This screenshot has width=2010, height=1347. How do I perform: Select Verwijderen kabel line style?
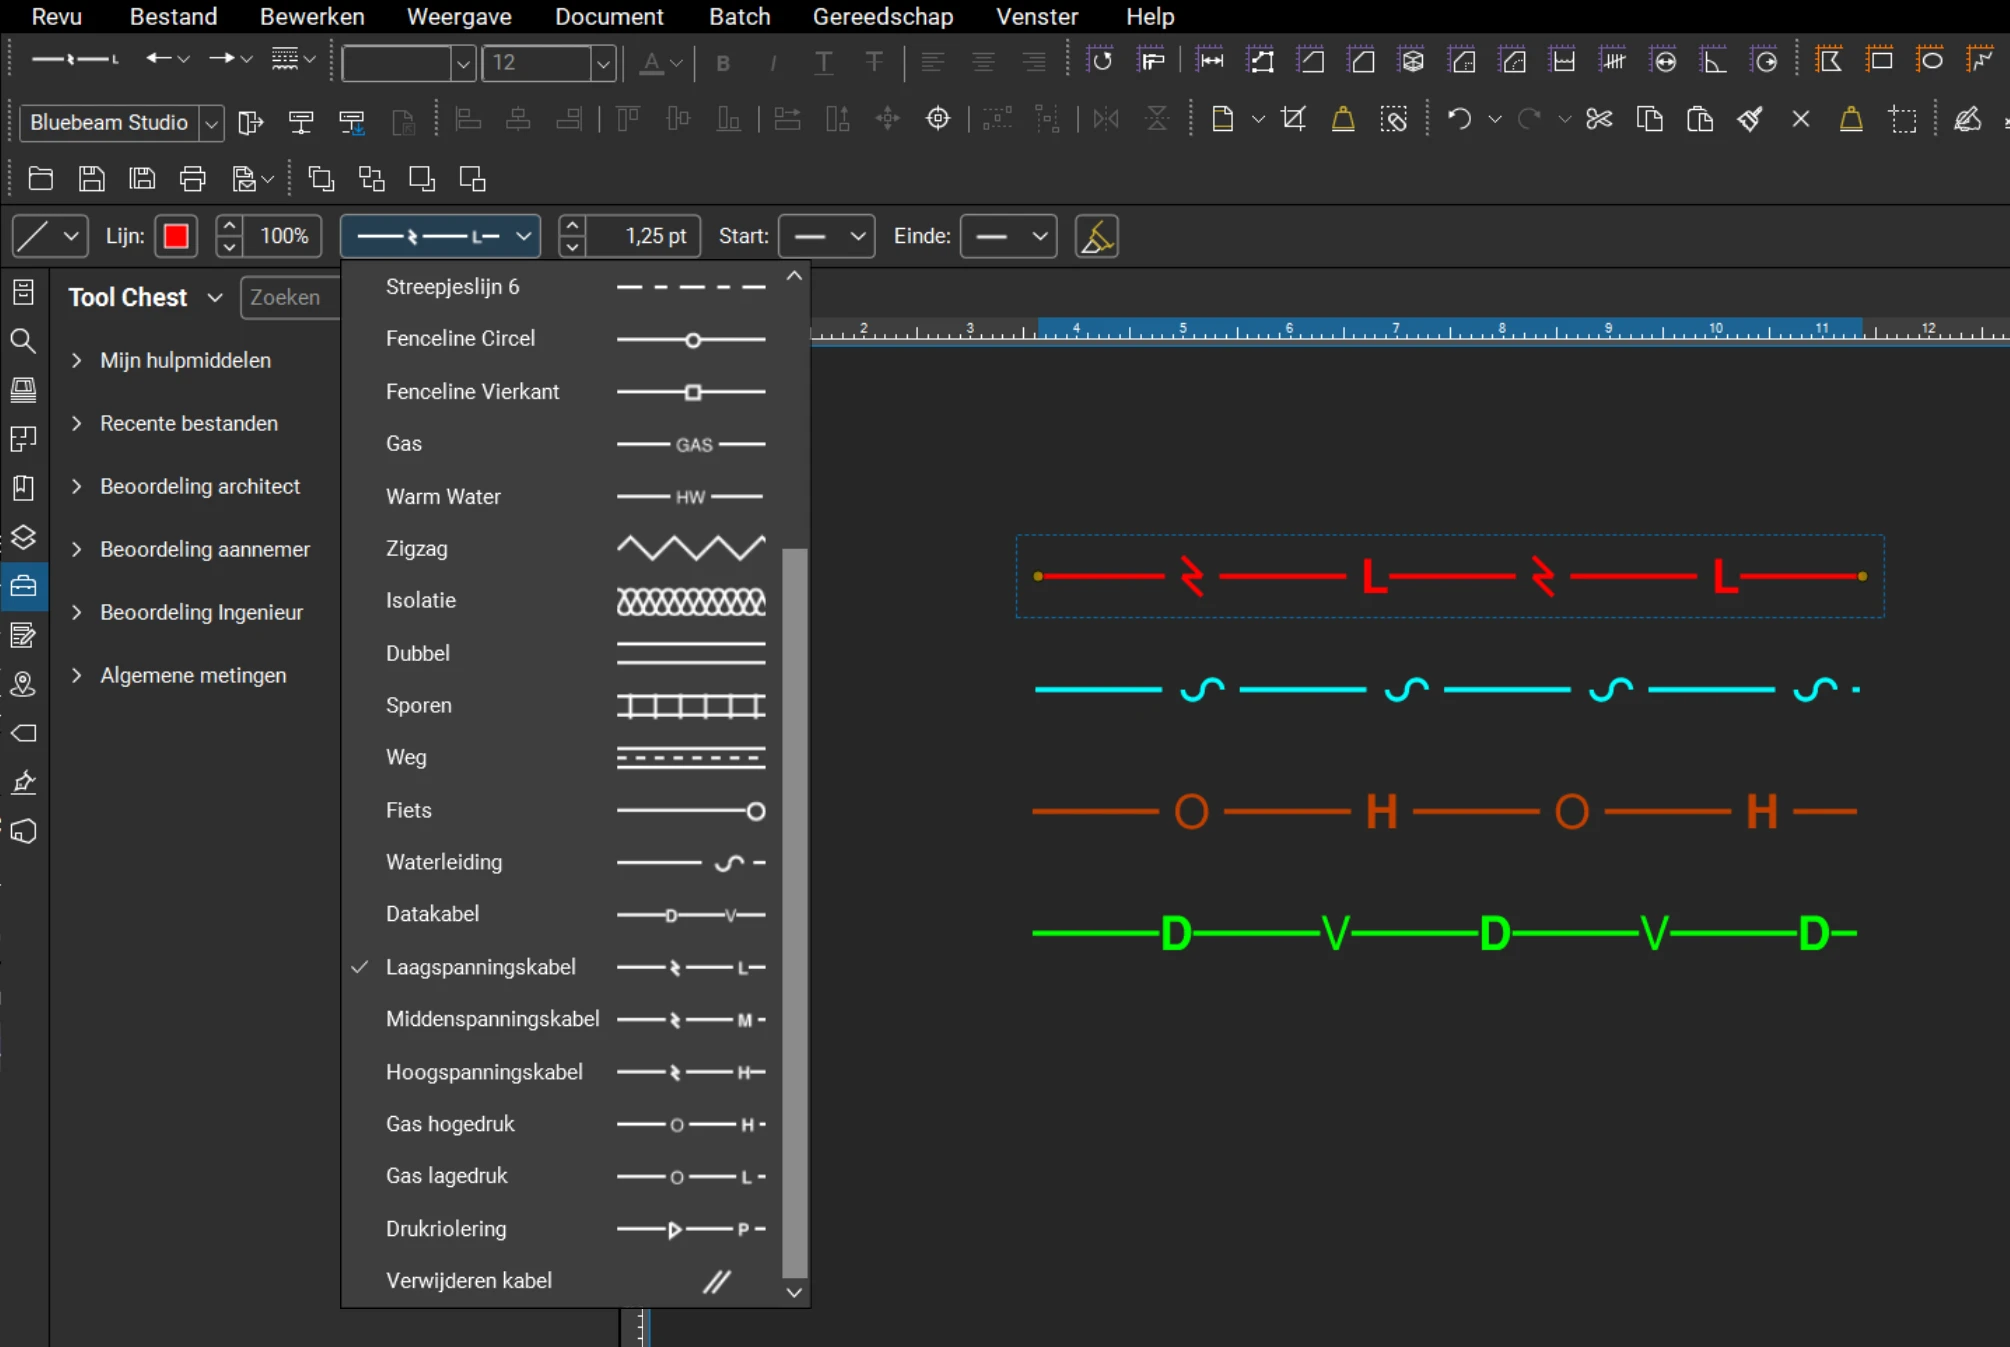click(x=561, y=1281)
